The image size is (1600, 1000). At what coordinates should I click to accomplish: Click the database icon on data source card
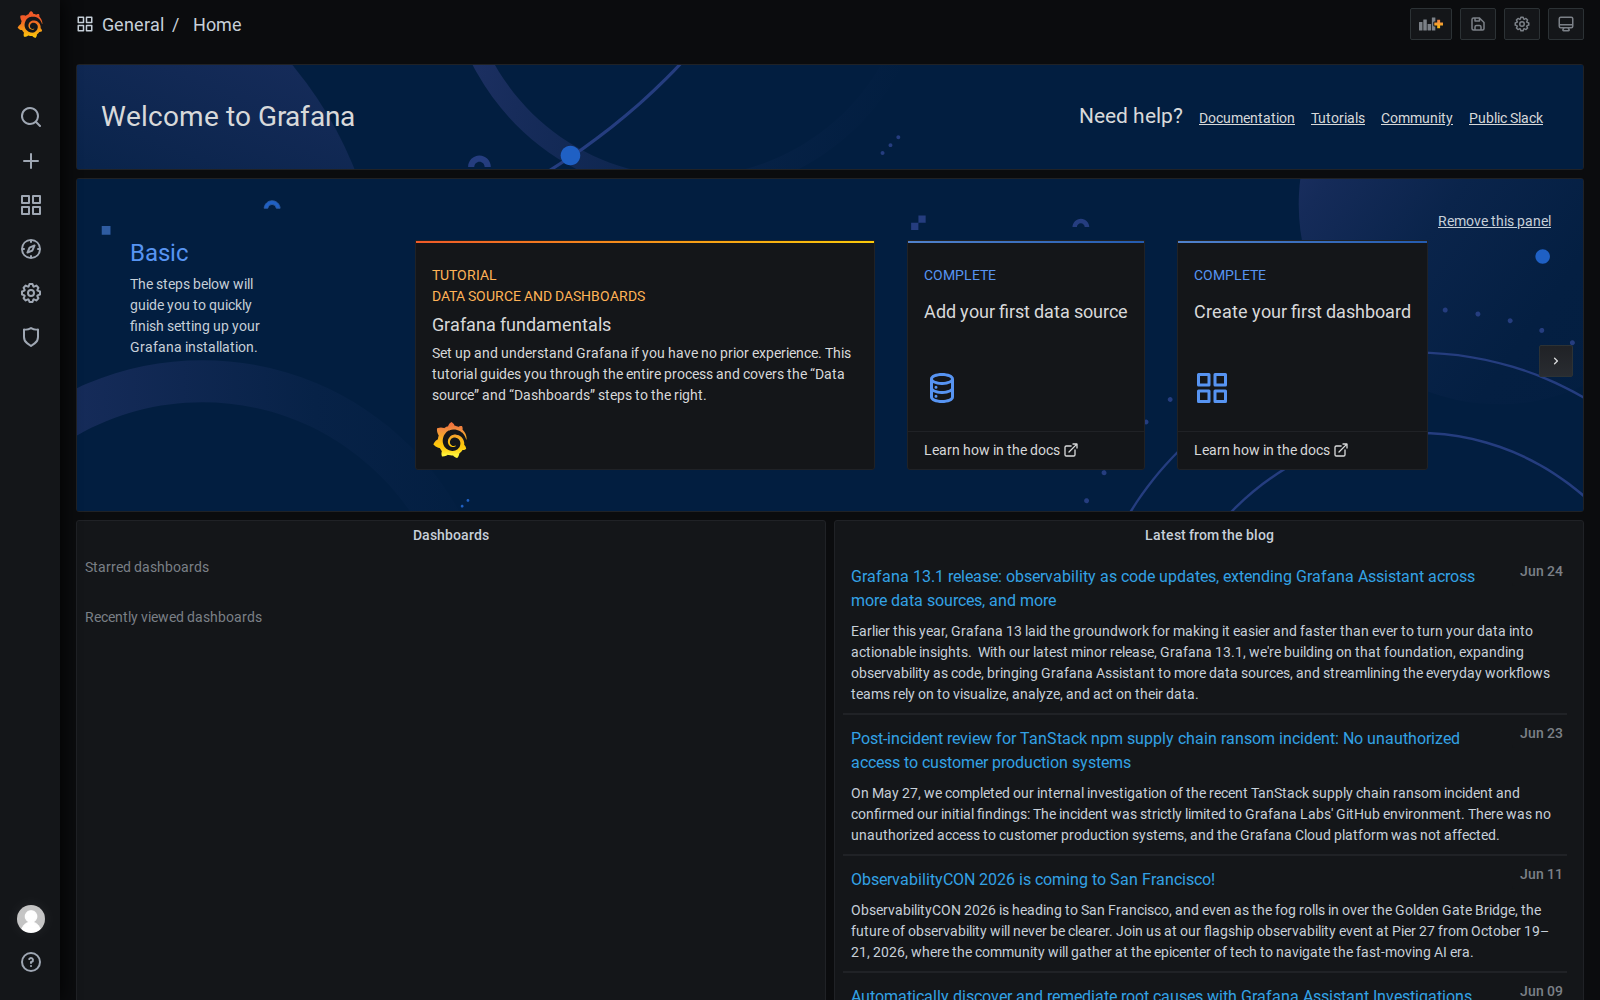click(x=942, y=388)
